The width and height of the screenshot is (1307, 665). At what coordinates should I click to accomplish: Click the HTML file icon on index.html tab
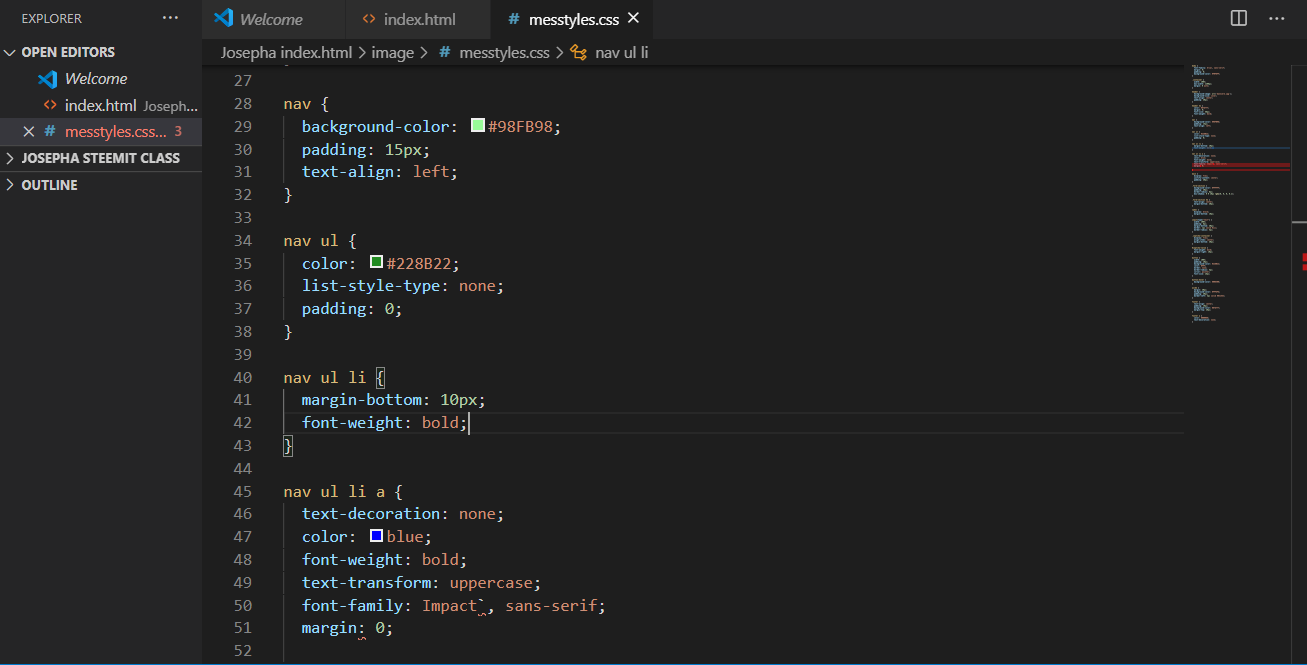[369, 19]
